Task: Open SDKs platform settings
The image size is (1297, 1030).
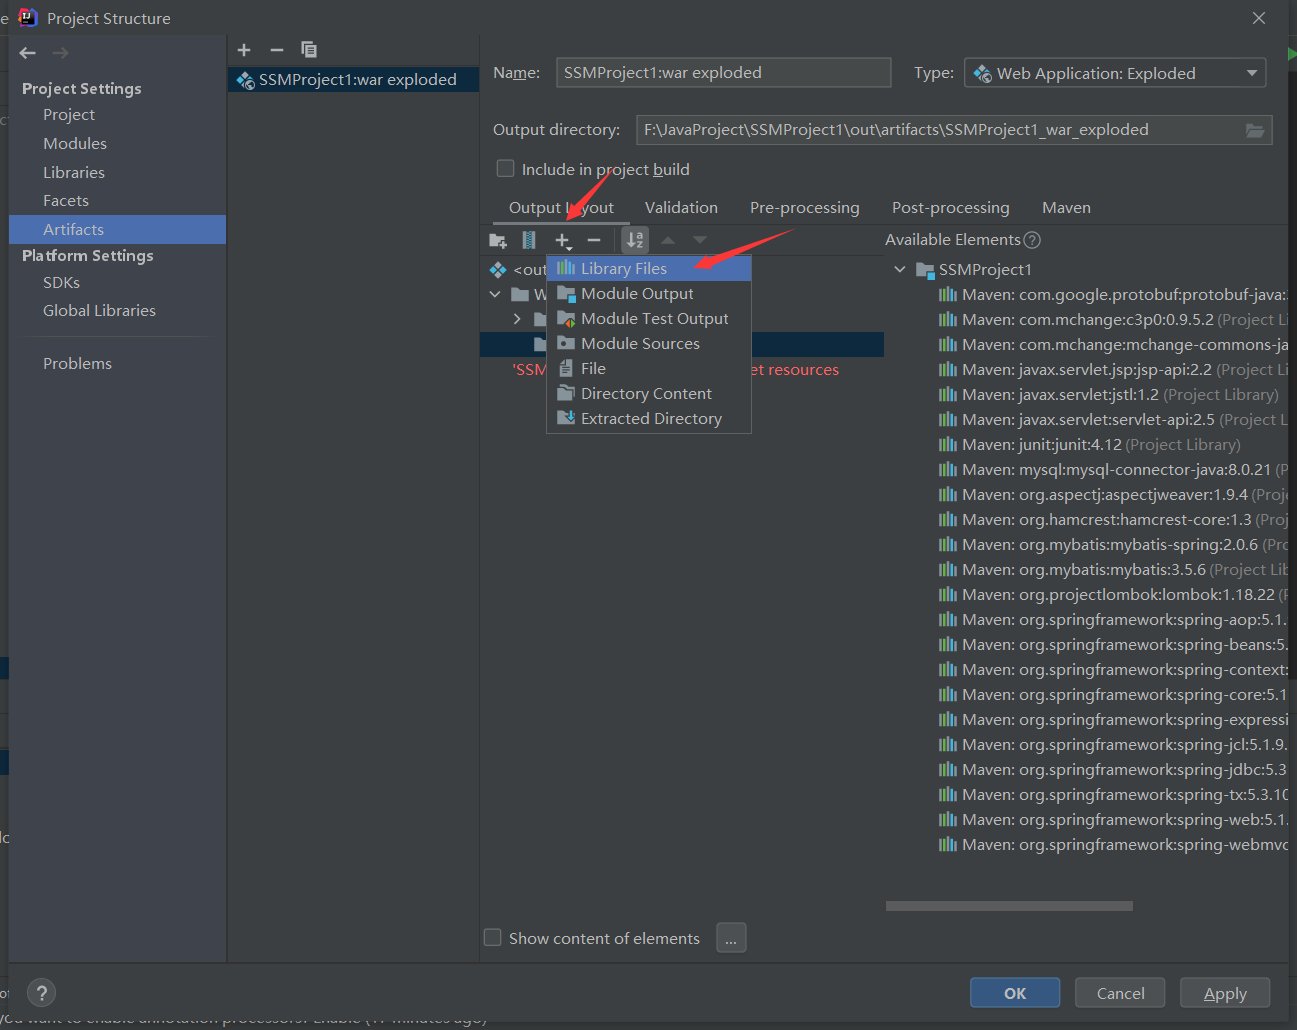Action: (61, 283)
